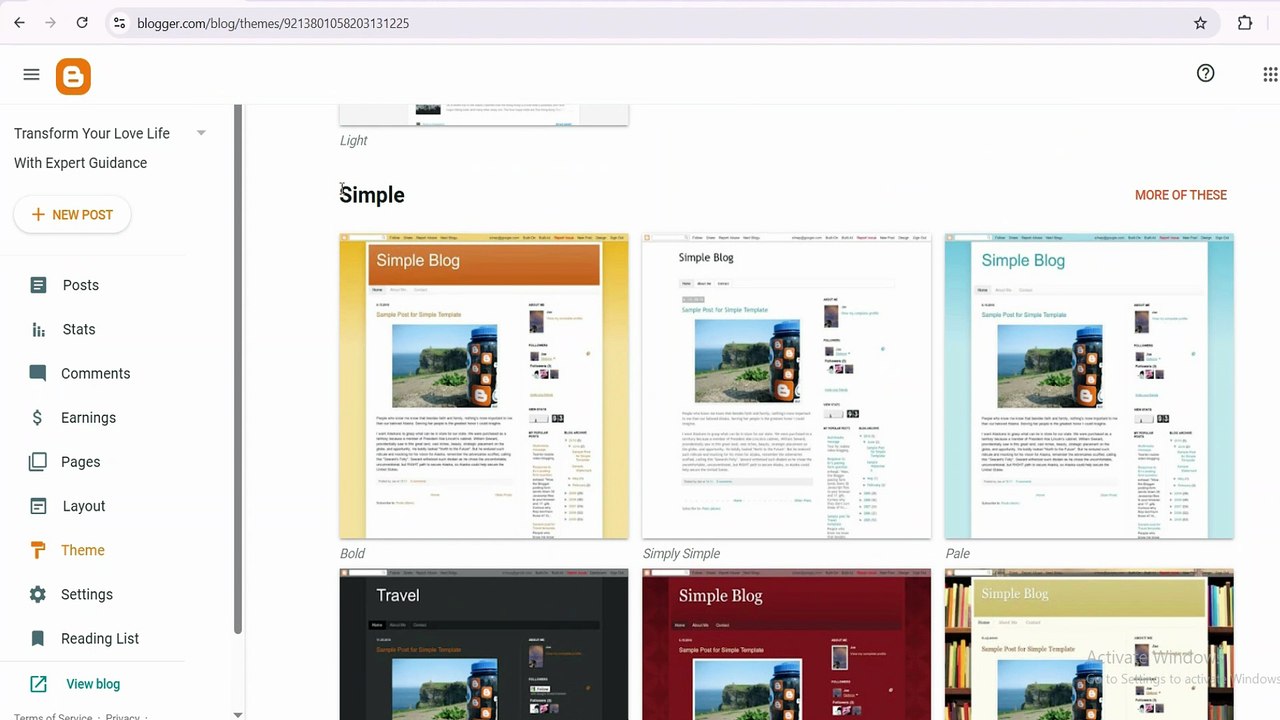Image resolution: width=1280 pixels, height=720 pixels.
Task: Open the Google apps grid
Action: [x=1270, y=74]
